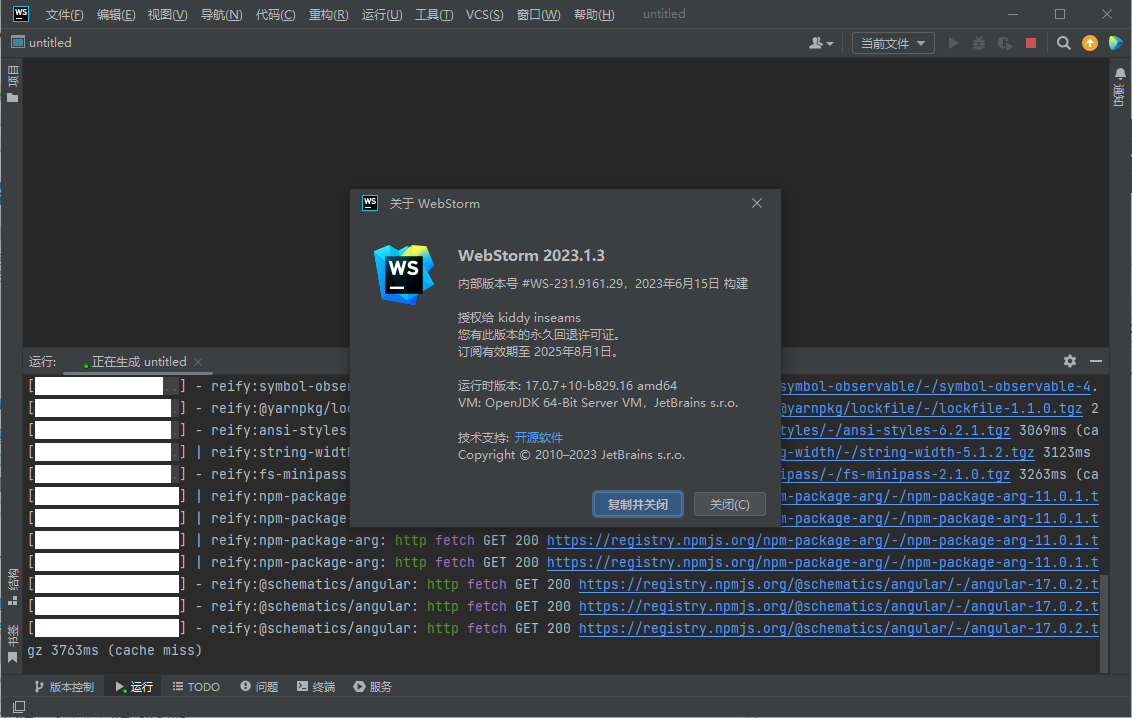Open the 版本控制 tool window
Screen dimensions: 1132x718
[64, 687]
